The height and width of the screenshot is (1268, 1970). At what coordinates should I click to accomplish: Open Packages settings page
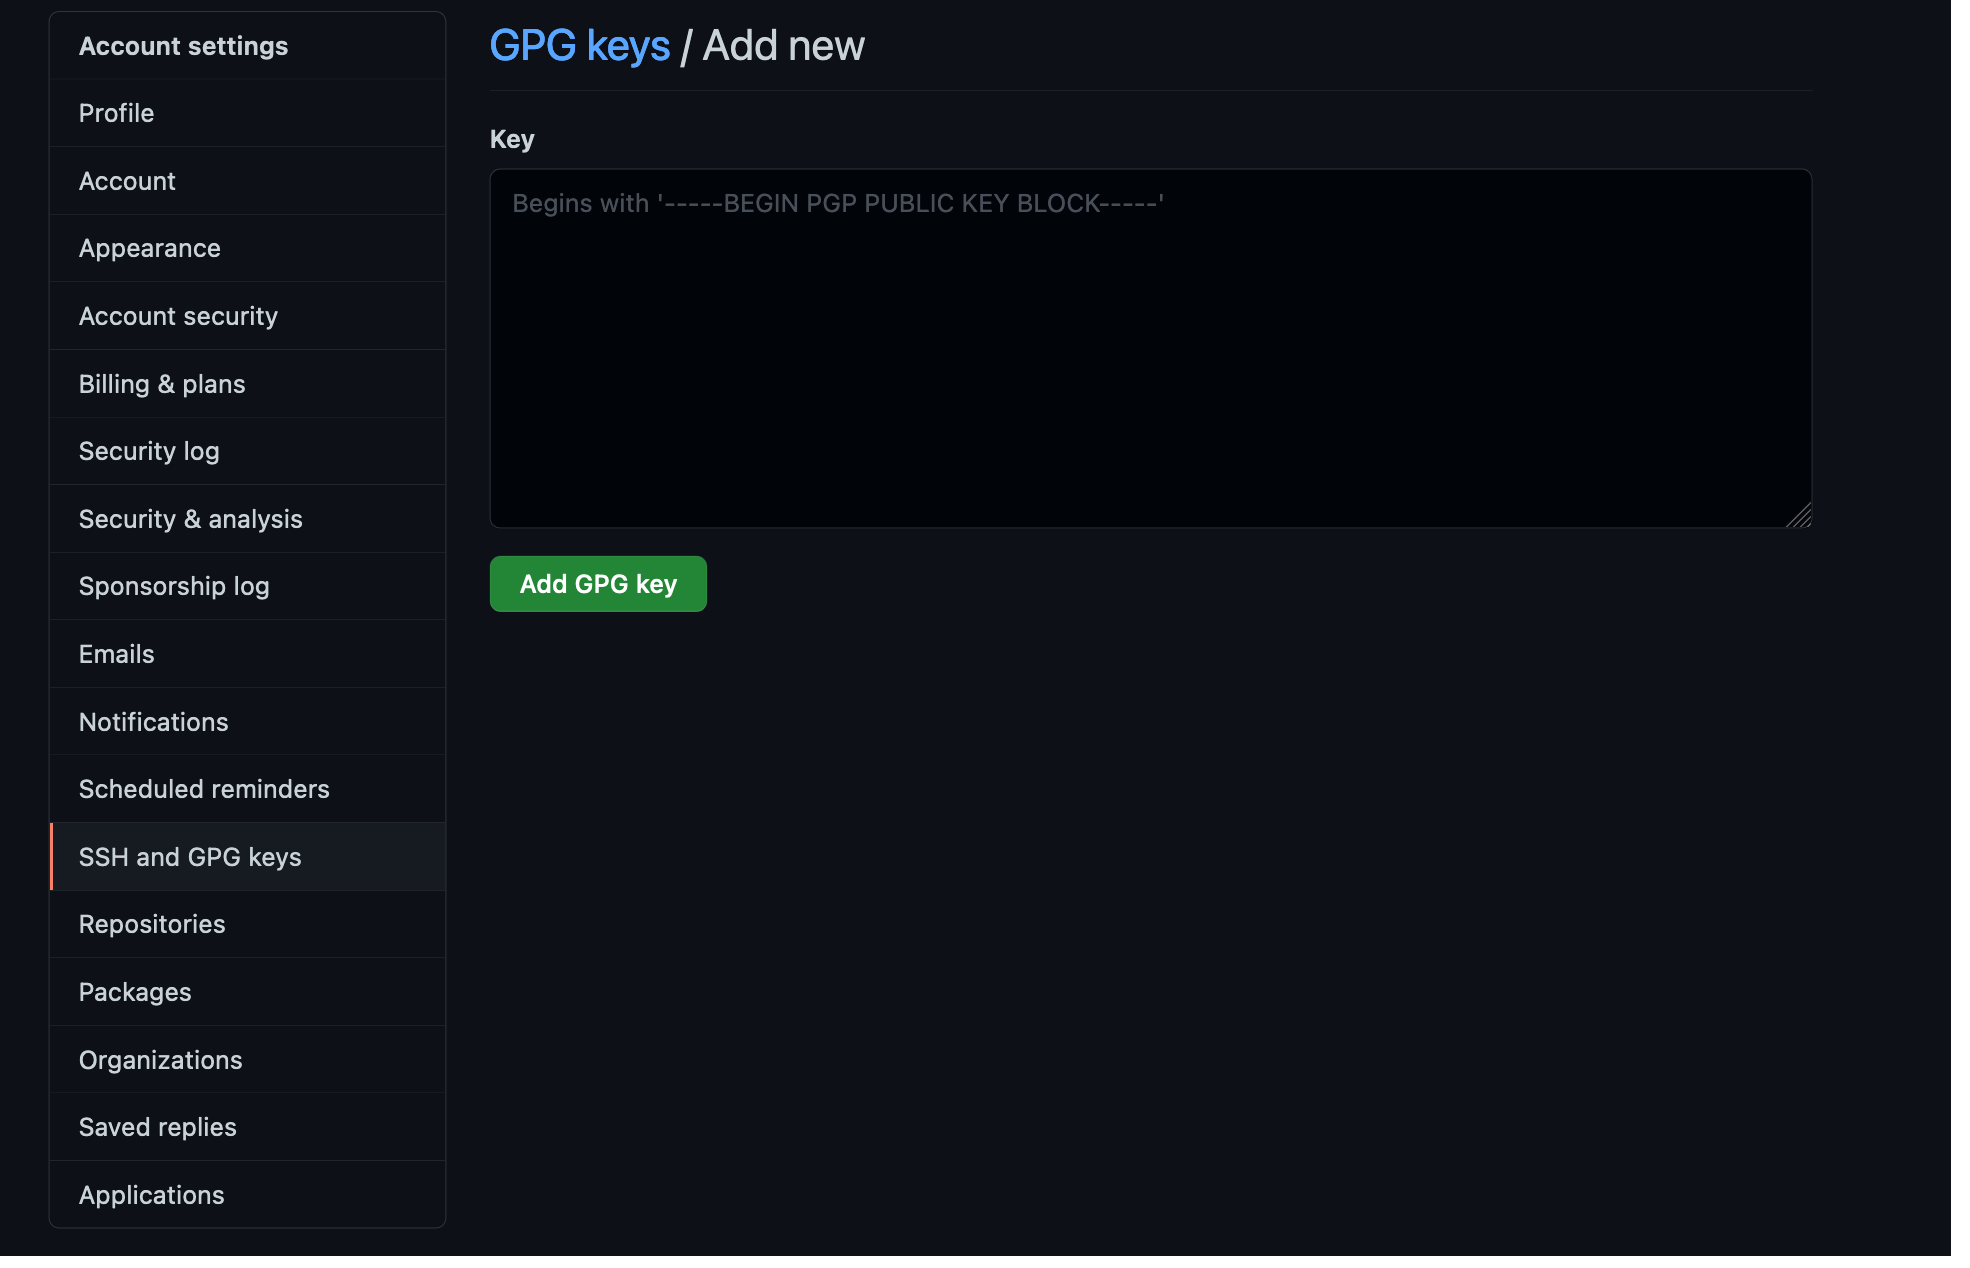tap(135, 991)
